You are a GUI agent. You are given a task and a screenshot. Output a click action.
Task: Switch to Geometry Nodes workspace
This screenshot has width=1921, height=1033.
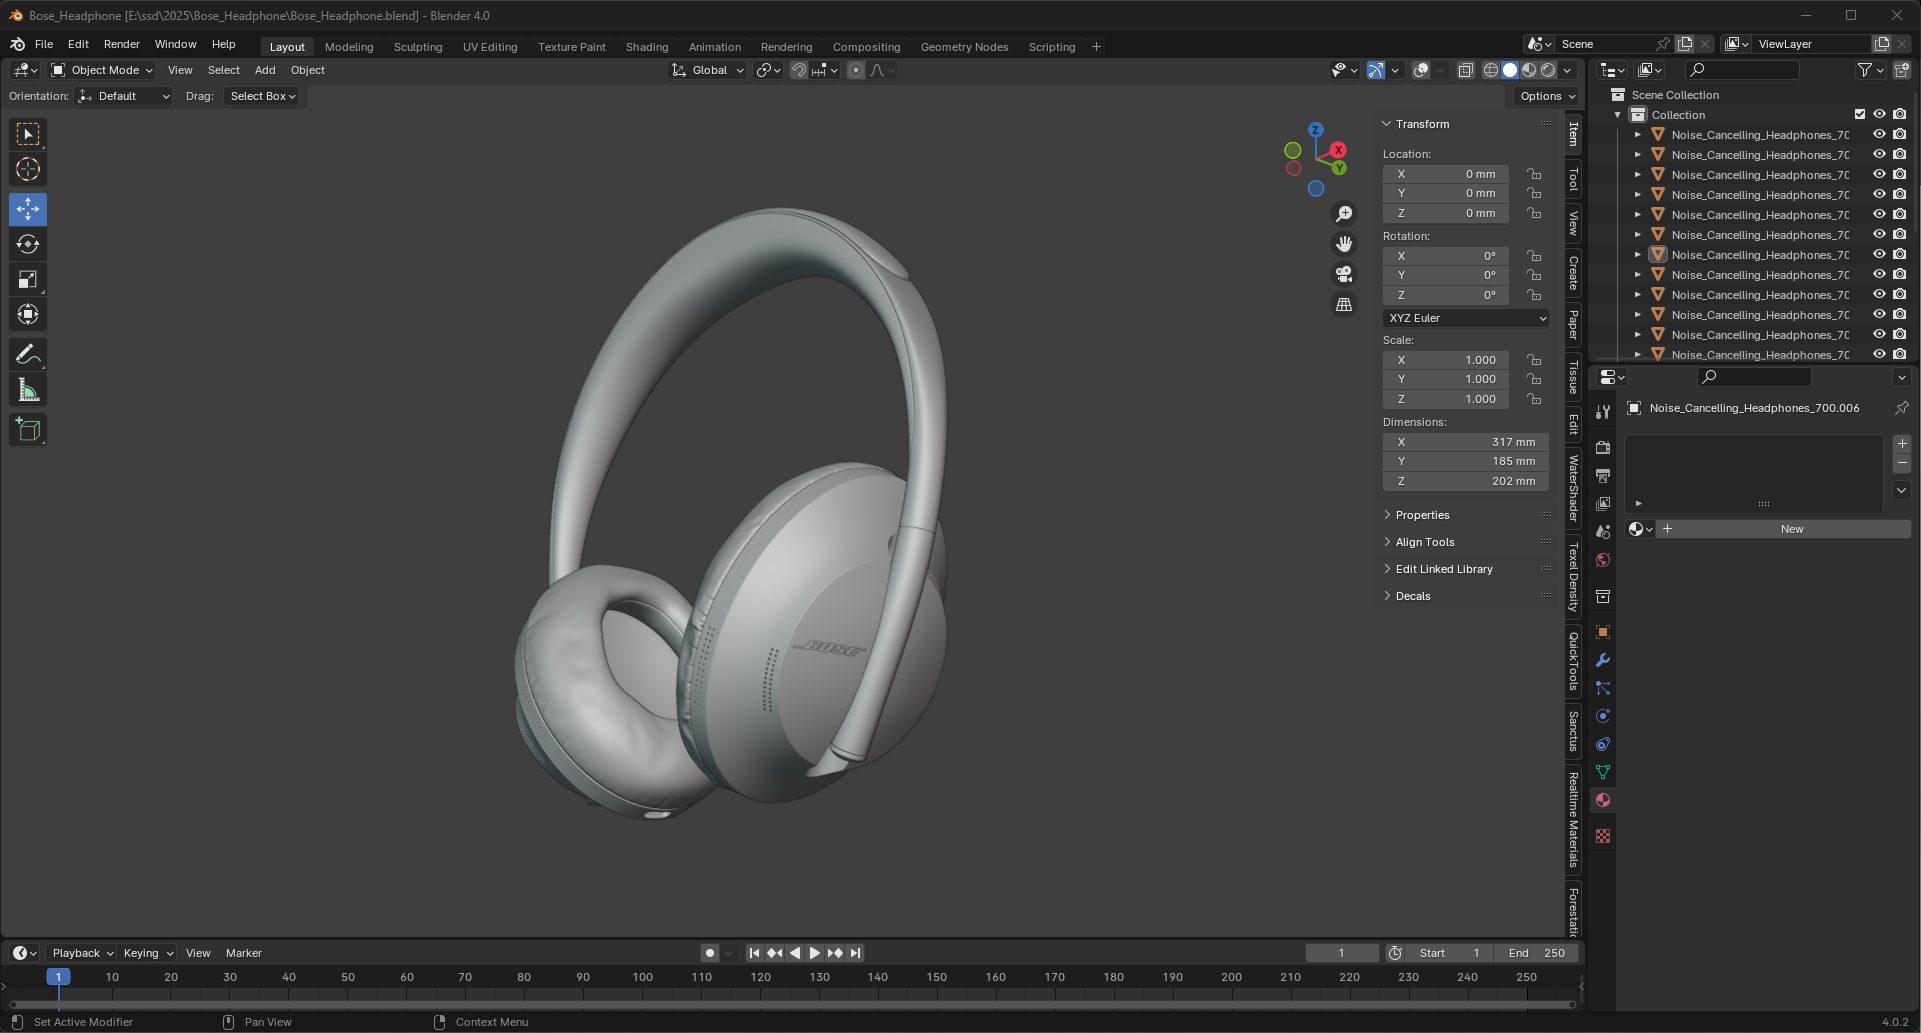tap(964, 47)
